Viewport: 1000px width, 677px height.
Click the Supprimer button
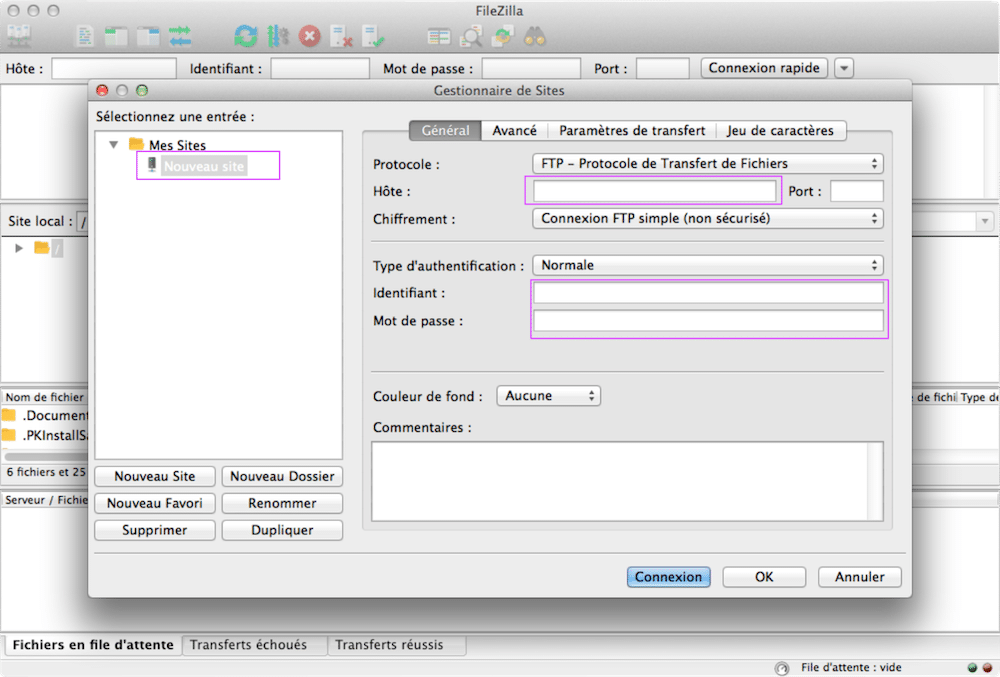(155, 530)
